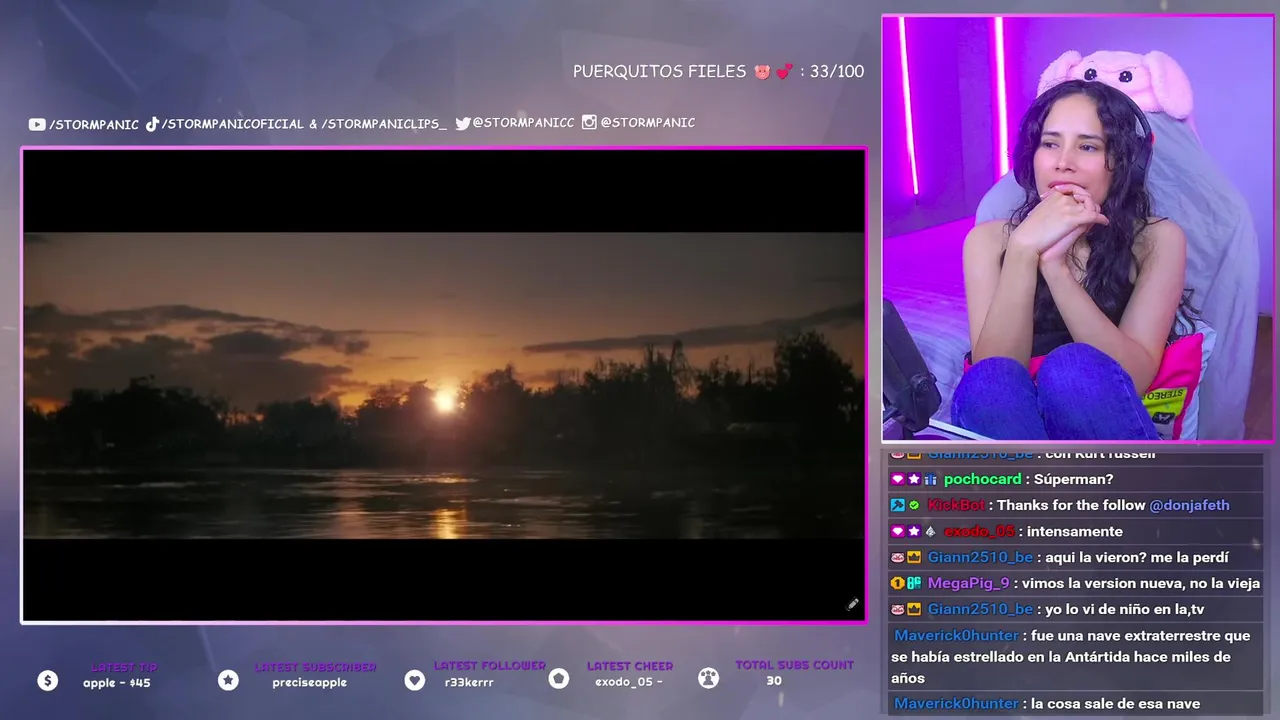Click the heart icon beside Latest Follower
The width and height of the screenshot is (1280, 720).
[x=414, y=680]
